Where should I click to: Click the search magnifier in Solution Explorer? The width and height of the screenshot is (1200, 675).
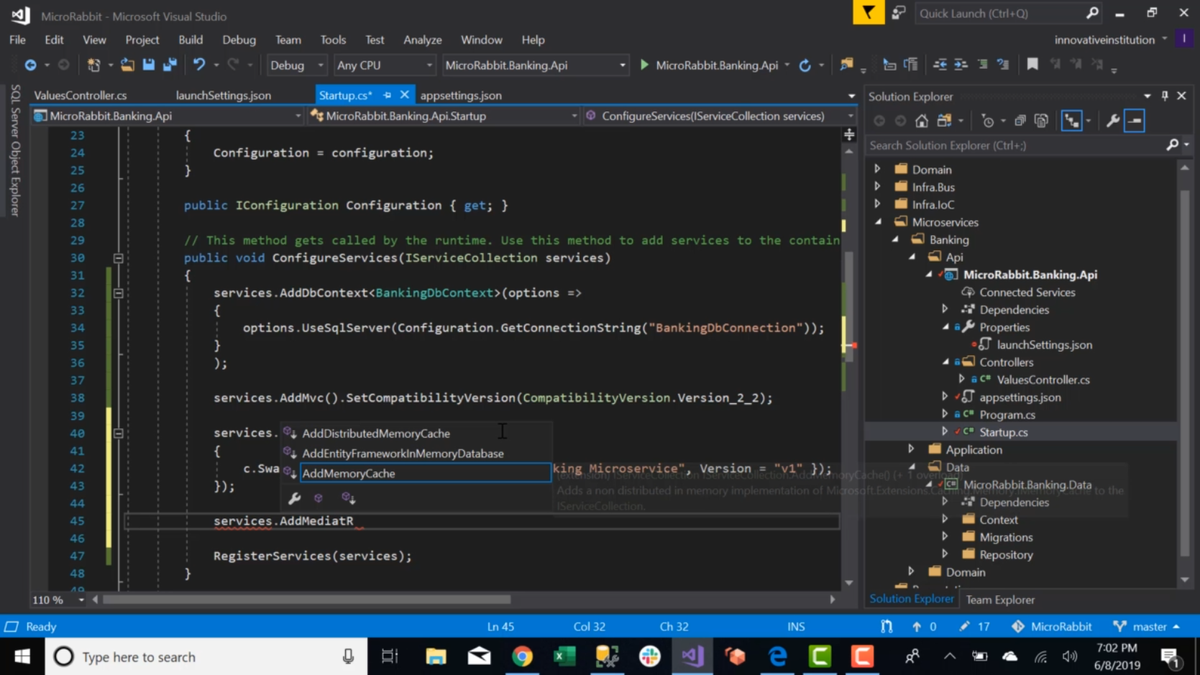coord(1173,145)
